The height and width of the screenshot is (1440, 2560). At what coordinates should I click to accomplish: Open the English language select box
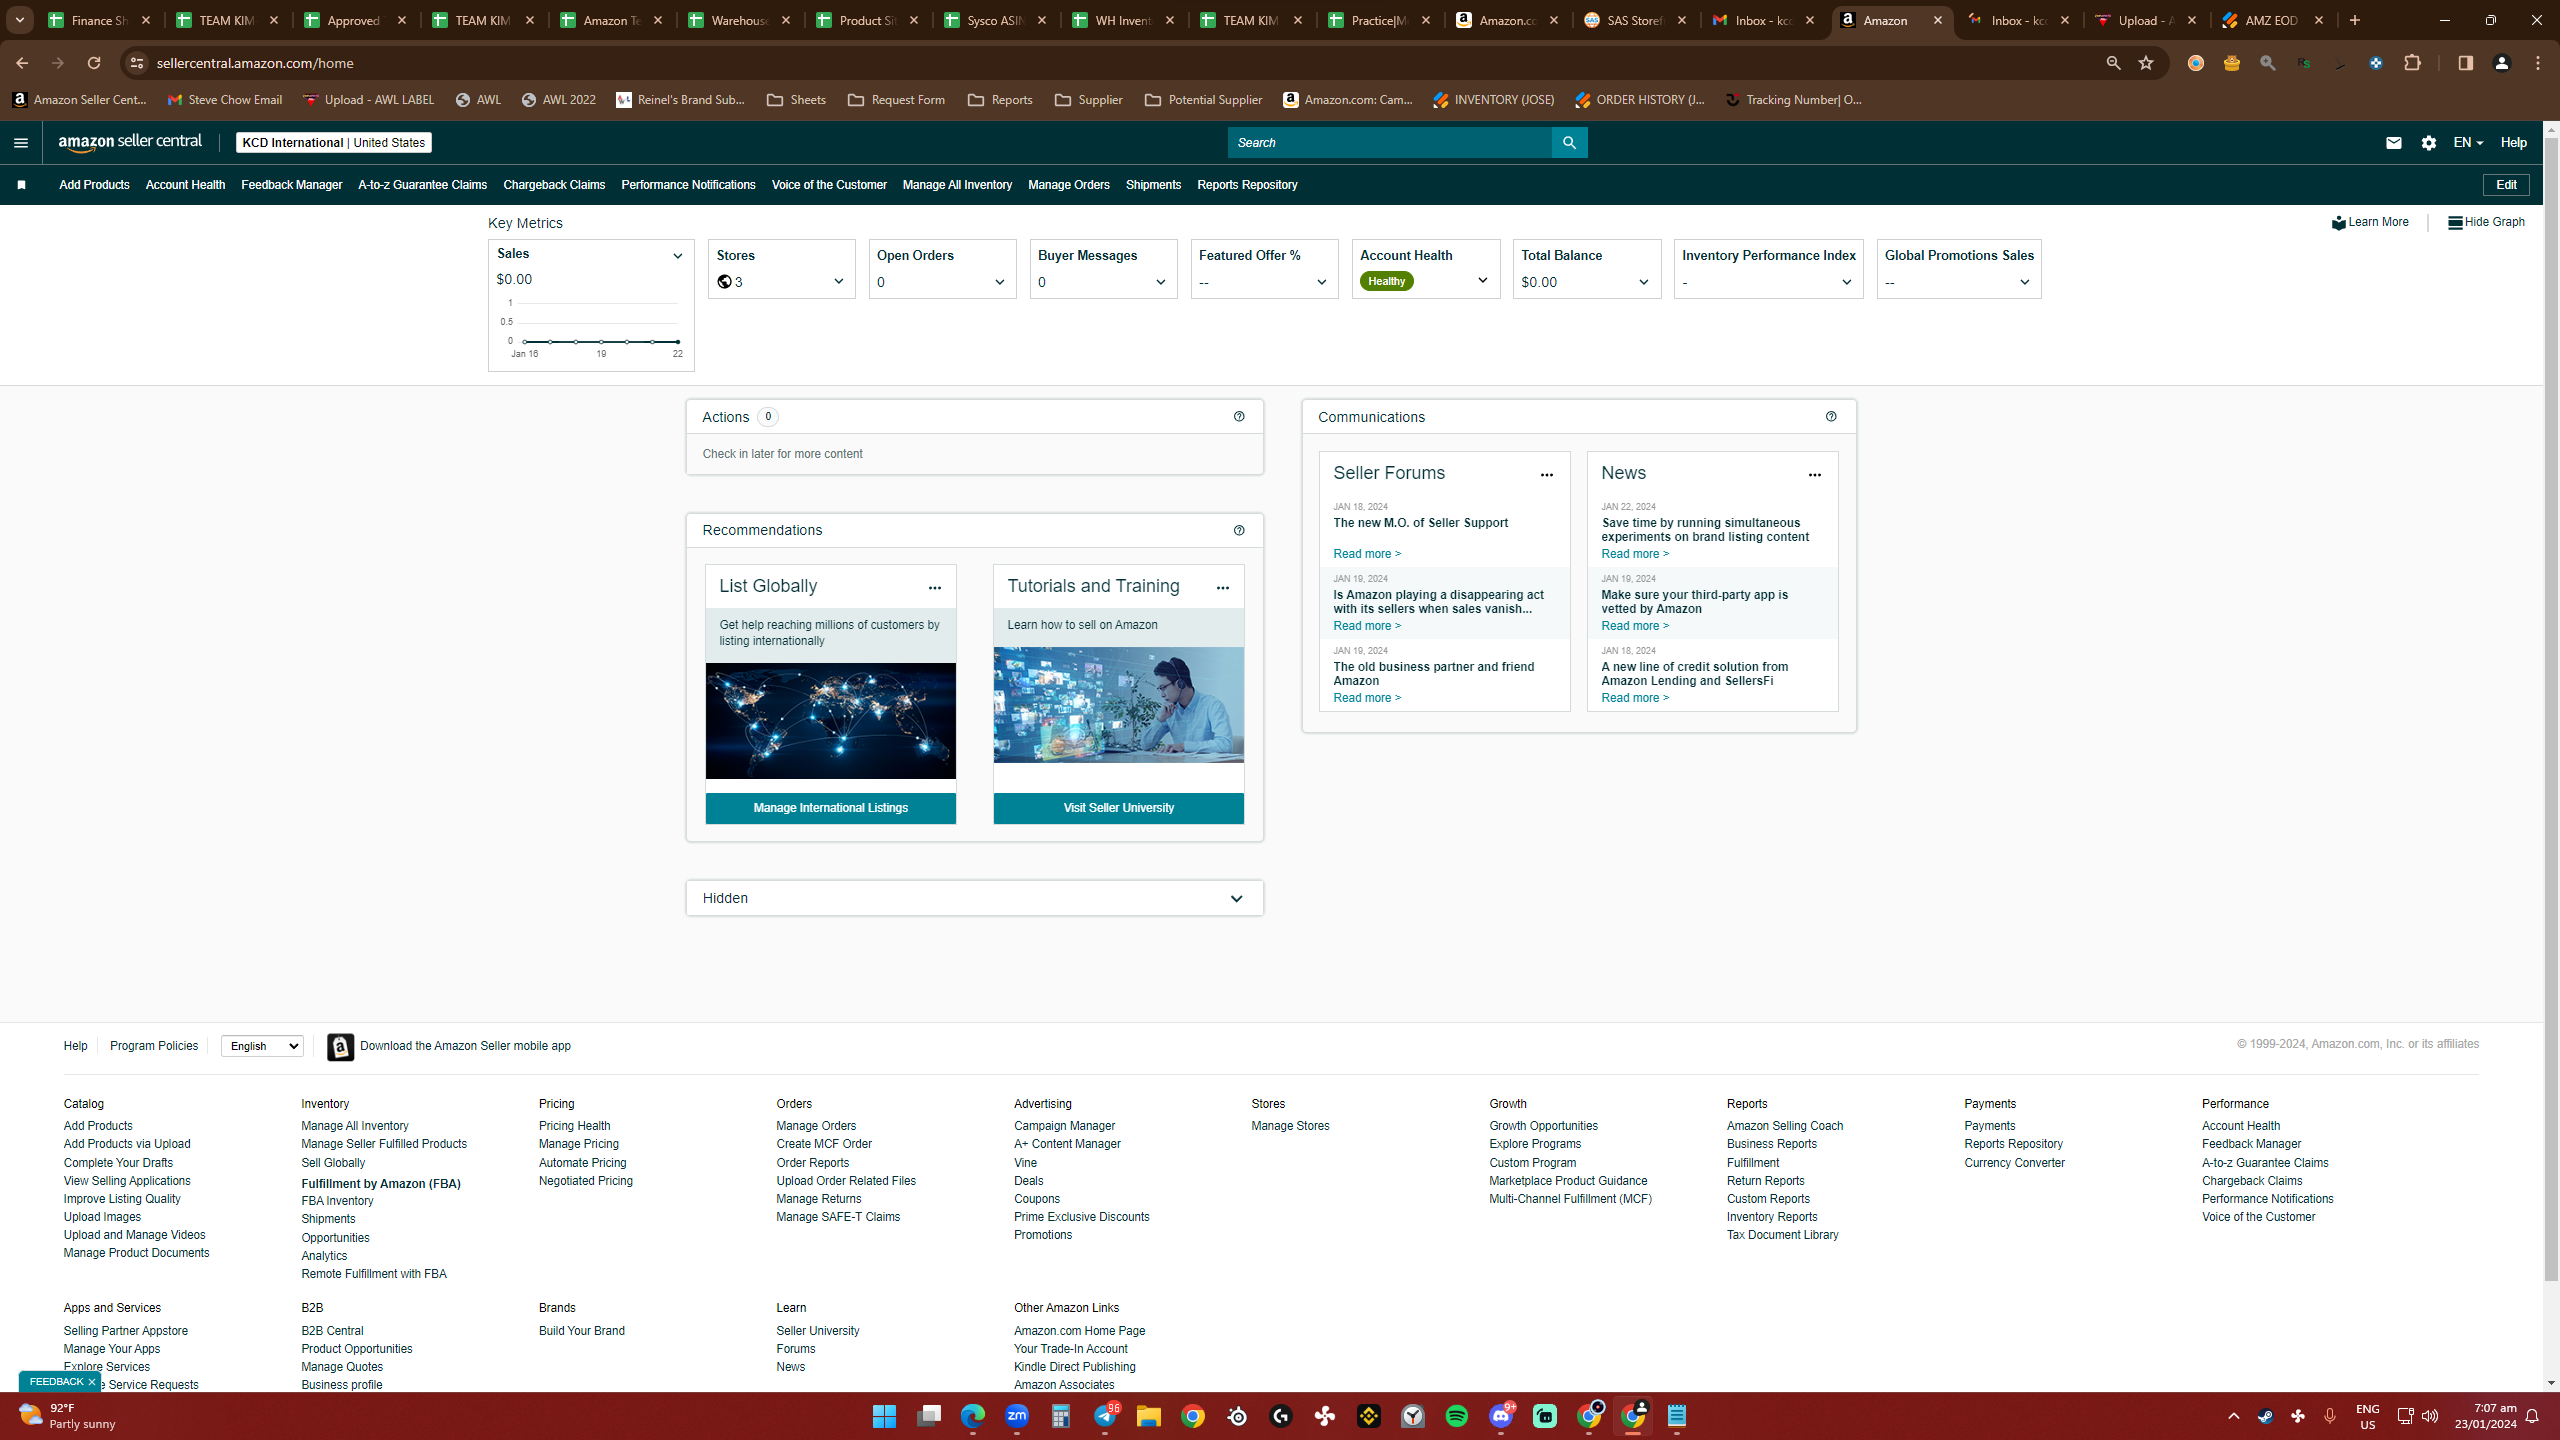(262, 1046)
